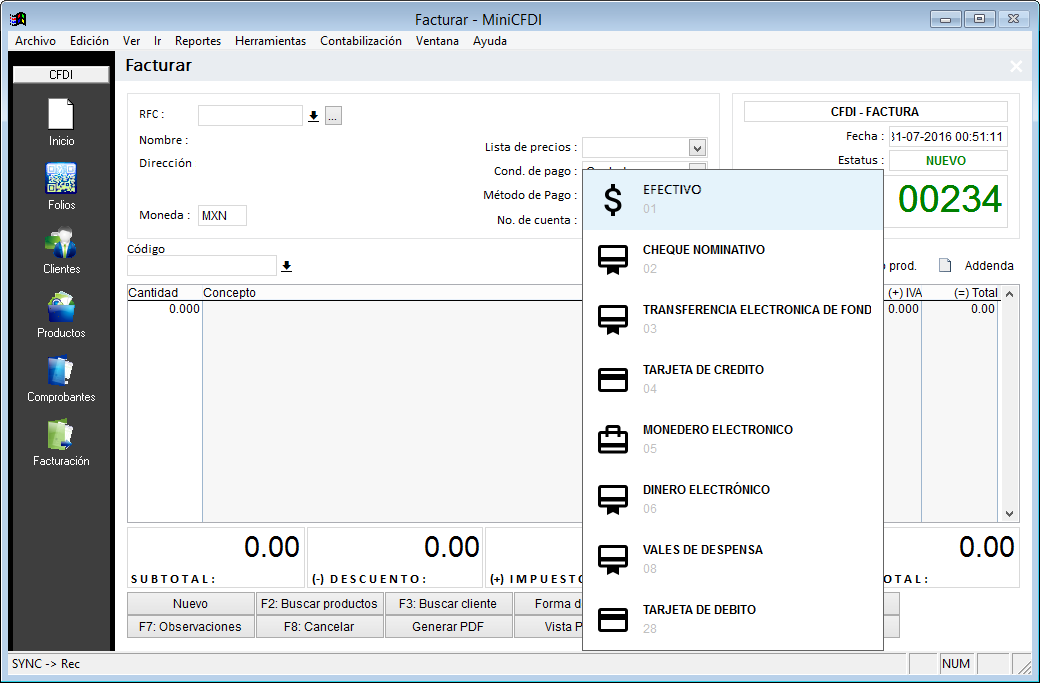
Task: Open the Clientes sidebar icon
Action: pos(61,242)
